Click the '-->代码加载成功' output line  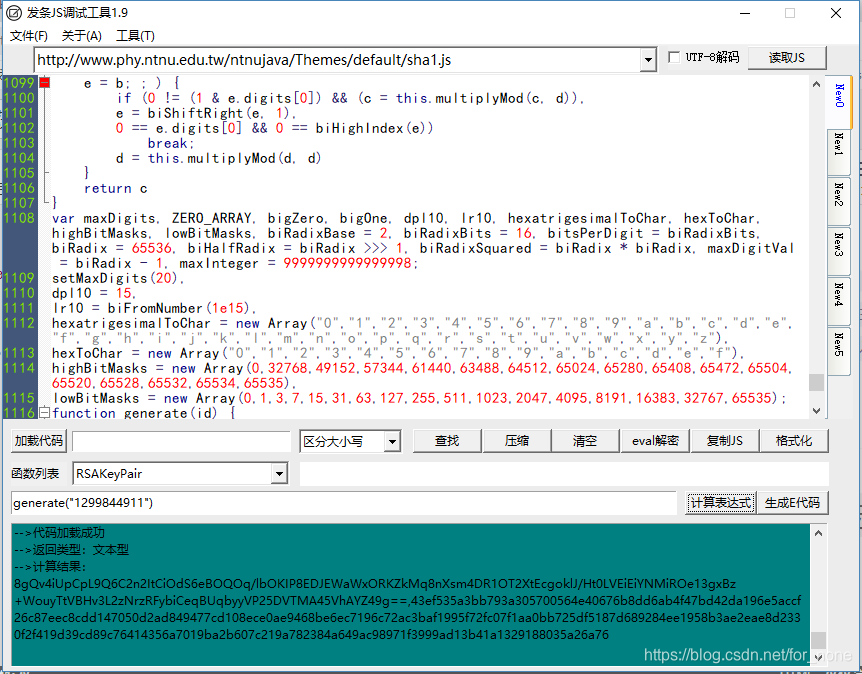[59, 533]
